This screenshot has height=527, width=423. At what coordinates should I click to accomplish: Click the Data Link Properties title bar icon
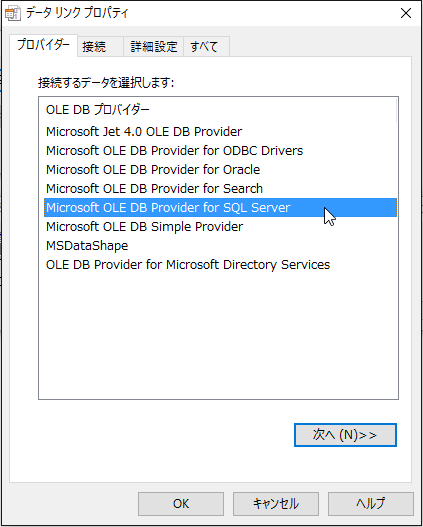coord(13,13)
